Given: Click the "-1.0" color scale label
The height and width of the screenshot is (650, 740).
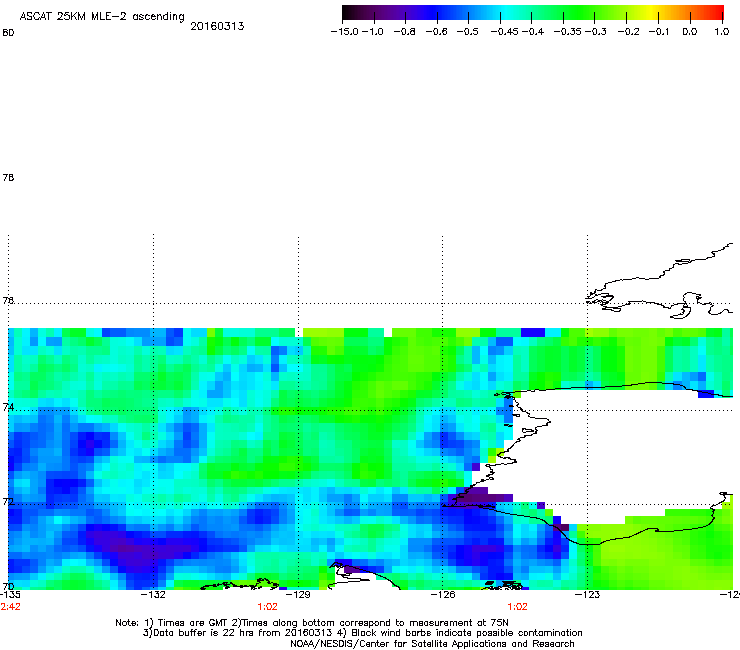Looking at the screenshot, I should tap(372, 32).
